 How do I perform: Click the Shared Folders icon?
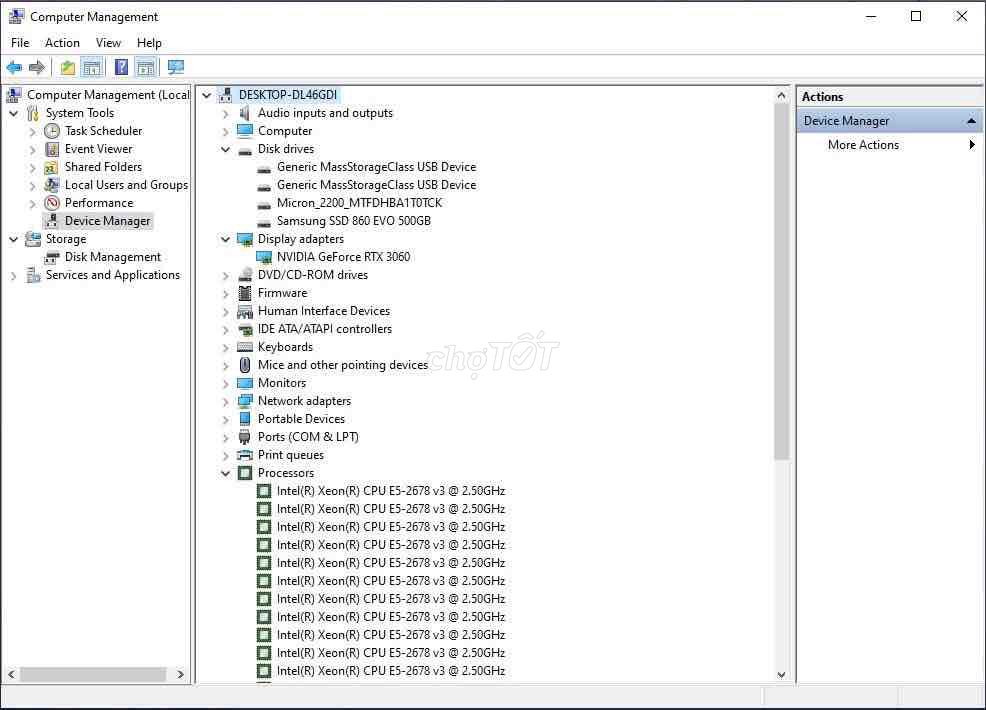click(52, 167)
